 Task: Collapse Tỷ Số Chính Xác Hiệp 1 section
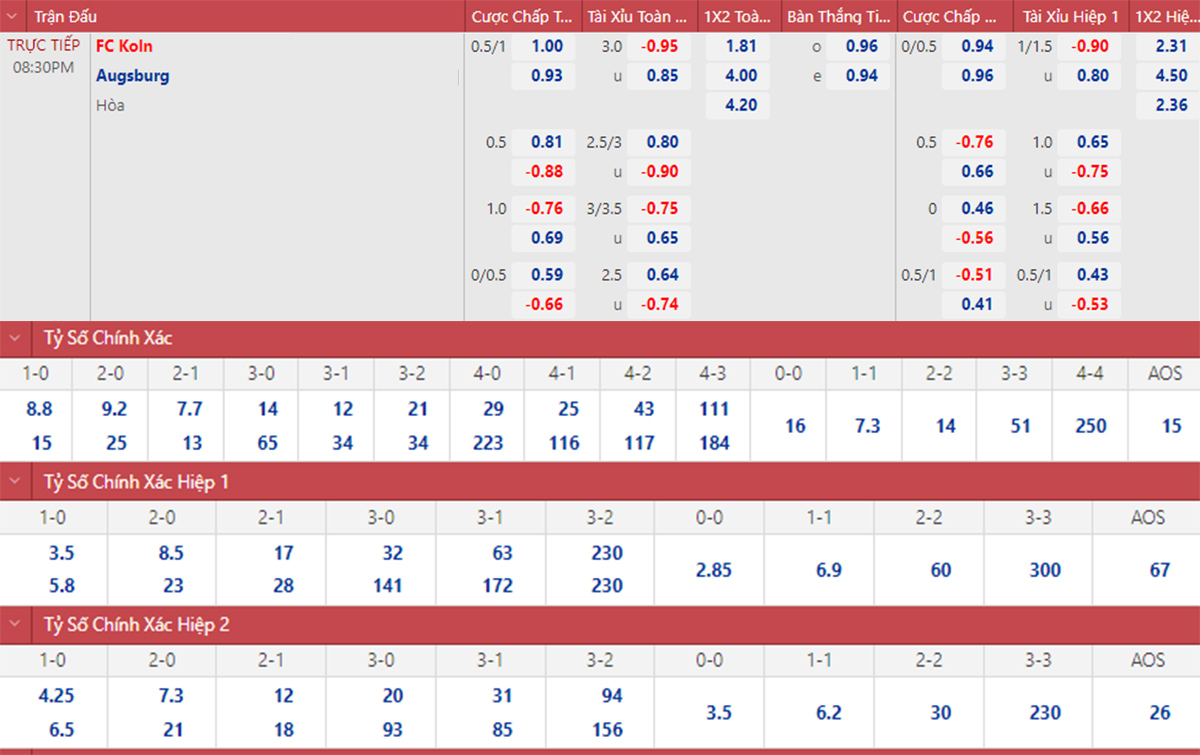(x=16, y=482)
